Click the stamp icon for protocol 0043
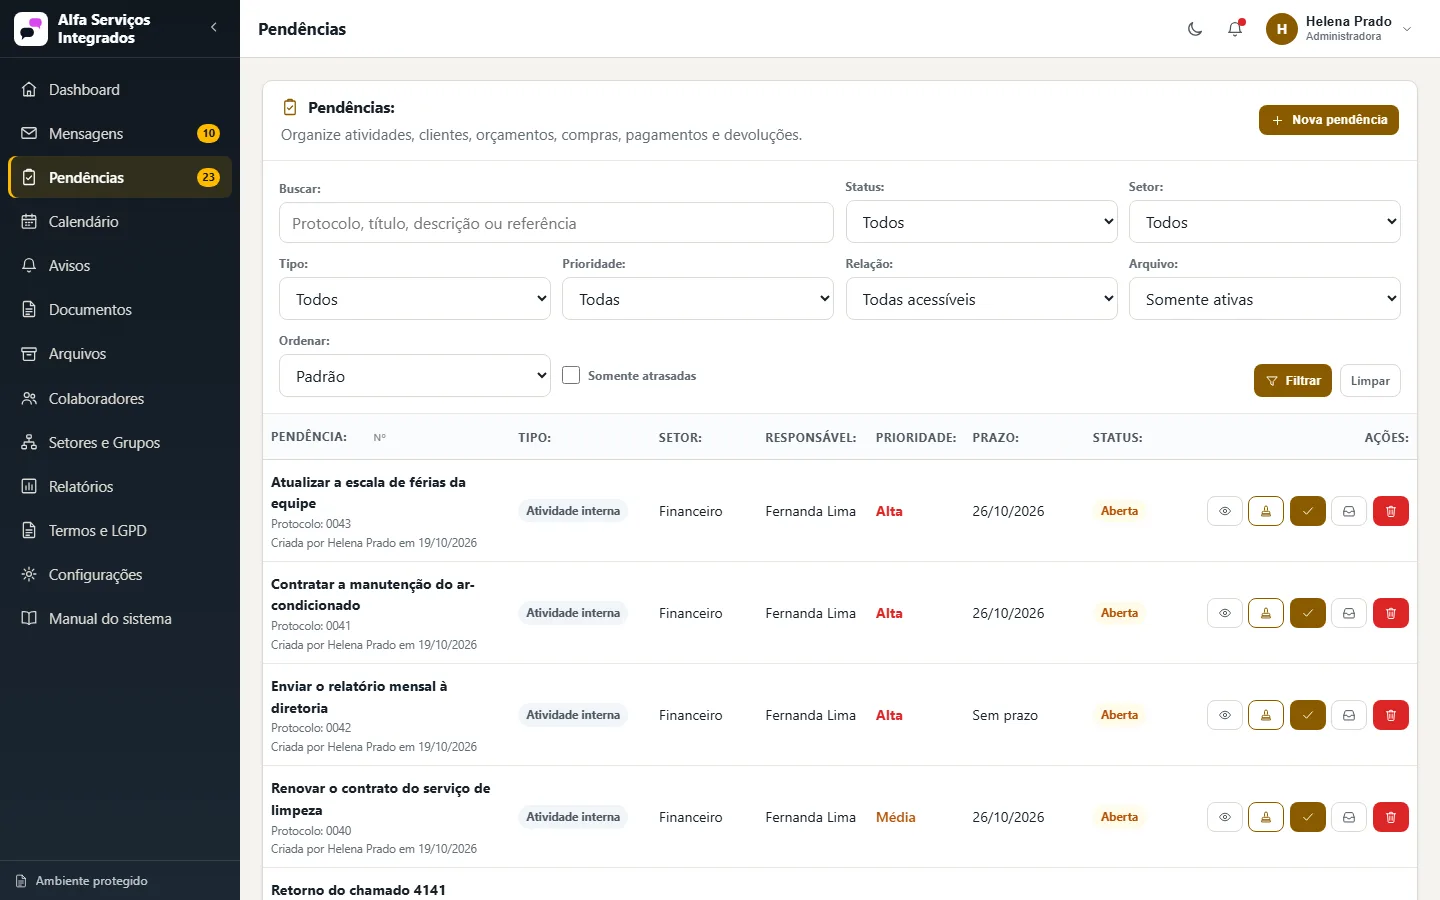The width and height of the screenshot is (1440, 900). pos(1266,511)
